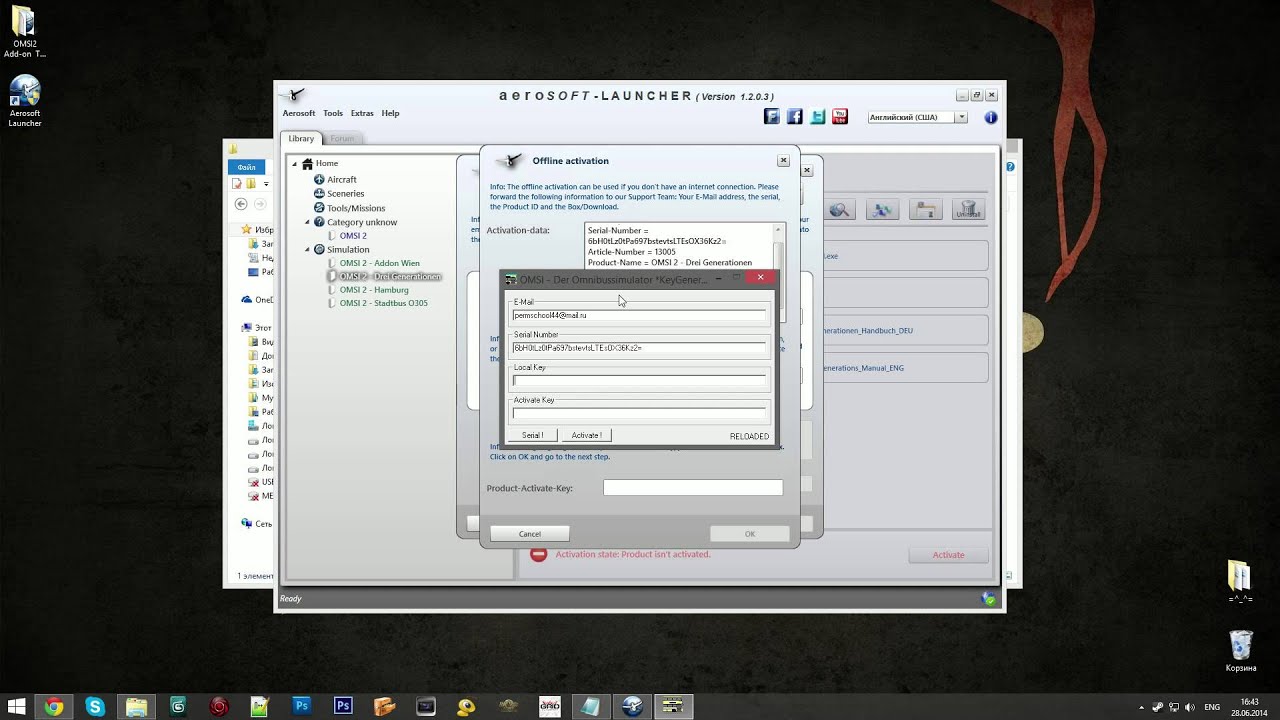
Task: Open Windows Start button
Action: point(17,706)
